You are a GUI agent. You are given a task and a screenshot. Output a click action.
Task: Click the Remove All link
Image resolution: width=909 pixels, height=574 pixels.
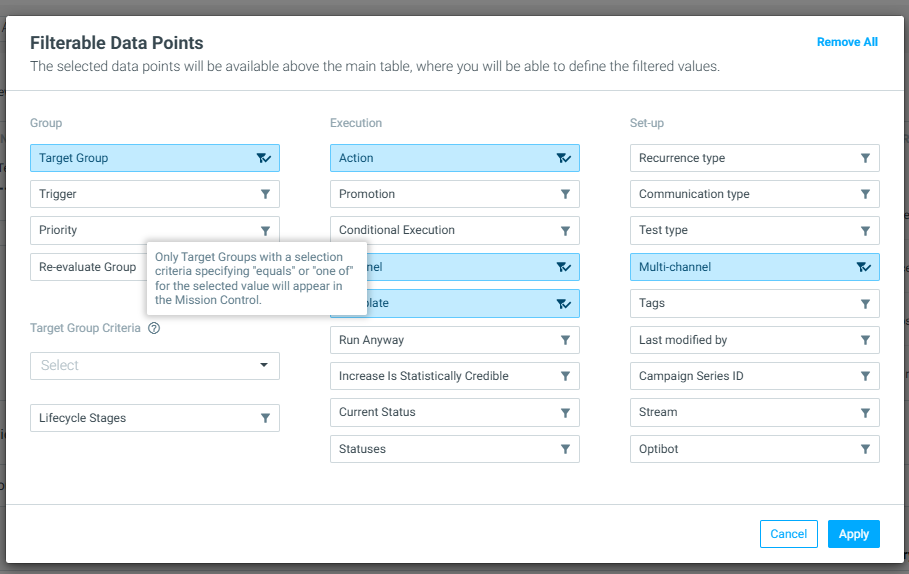(847, 42)
